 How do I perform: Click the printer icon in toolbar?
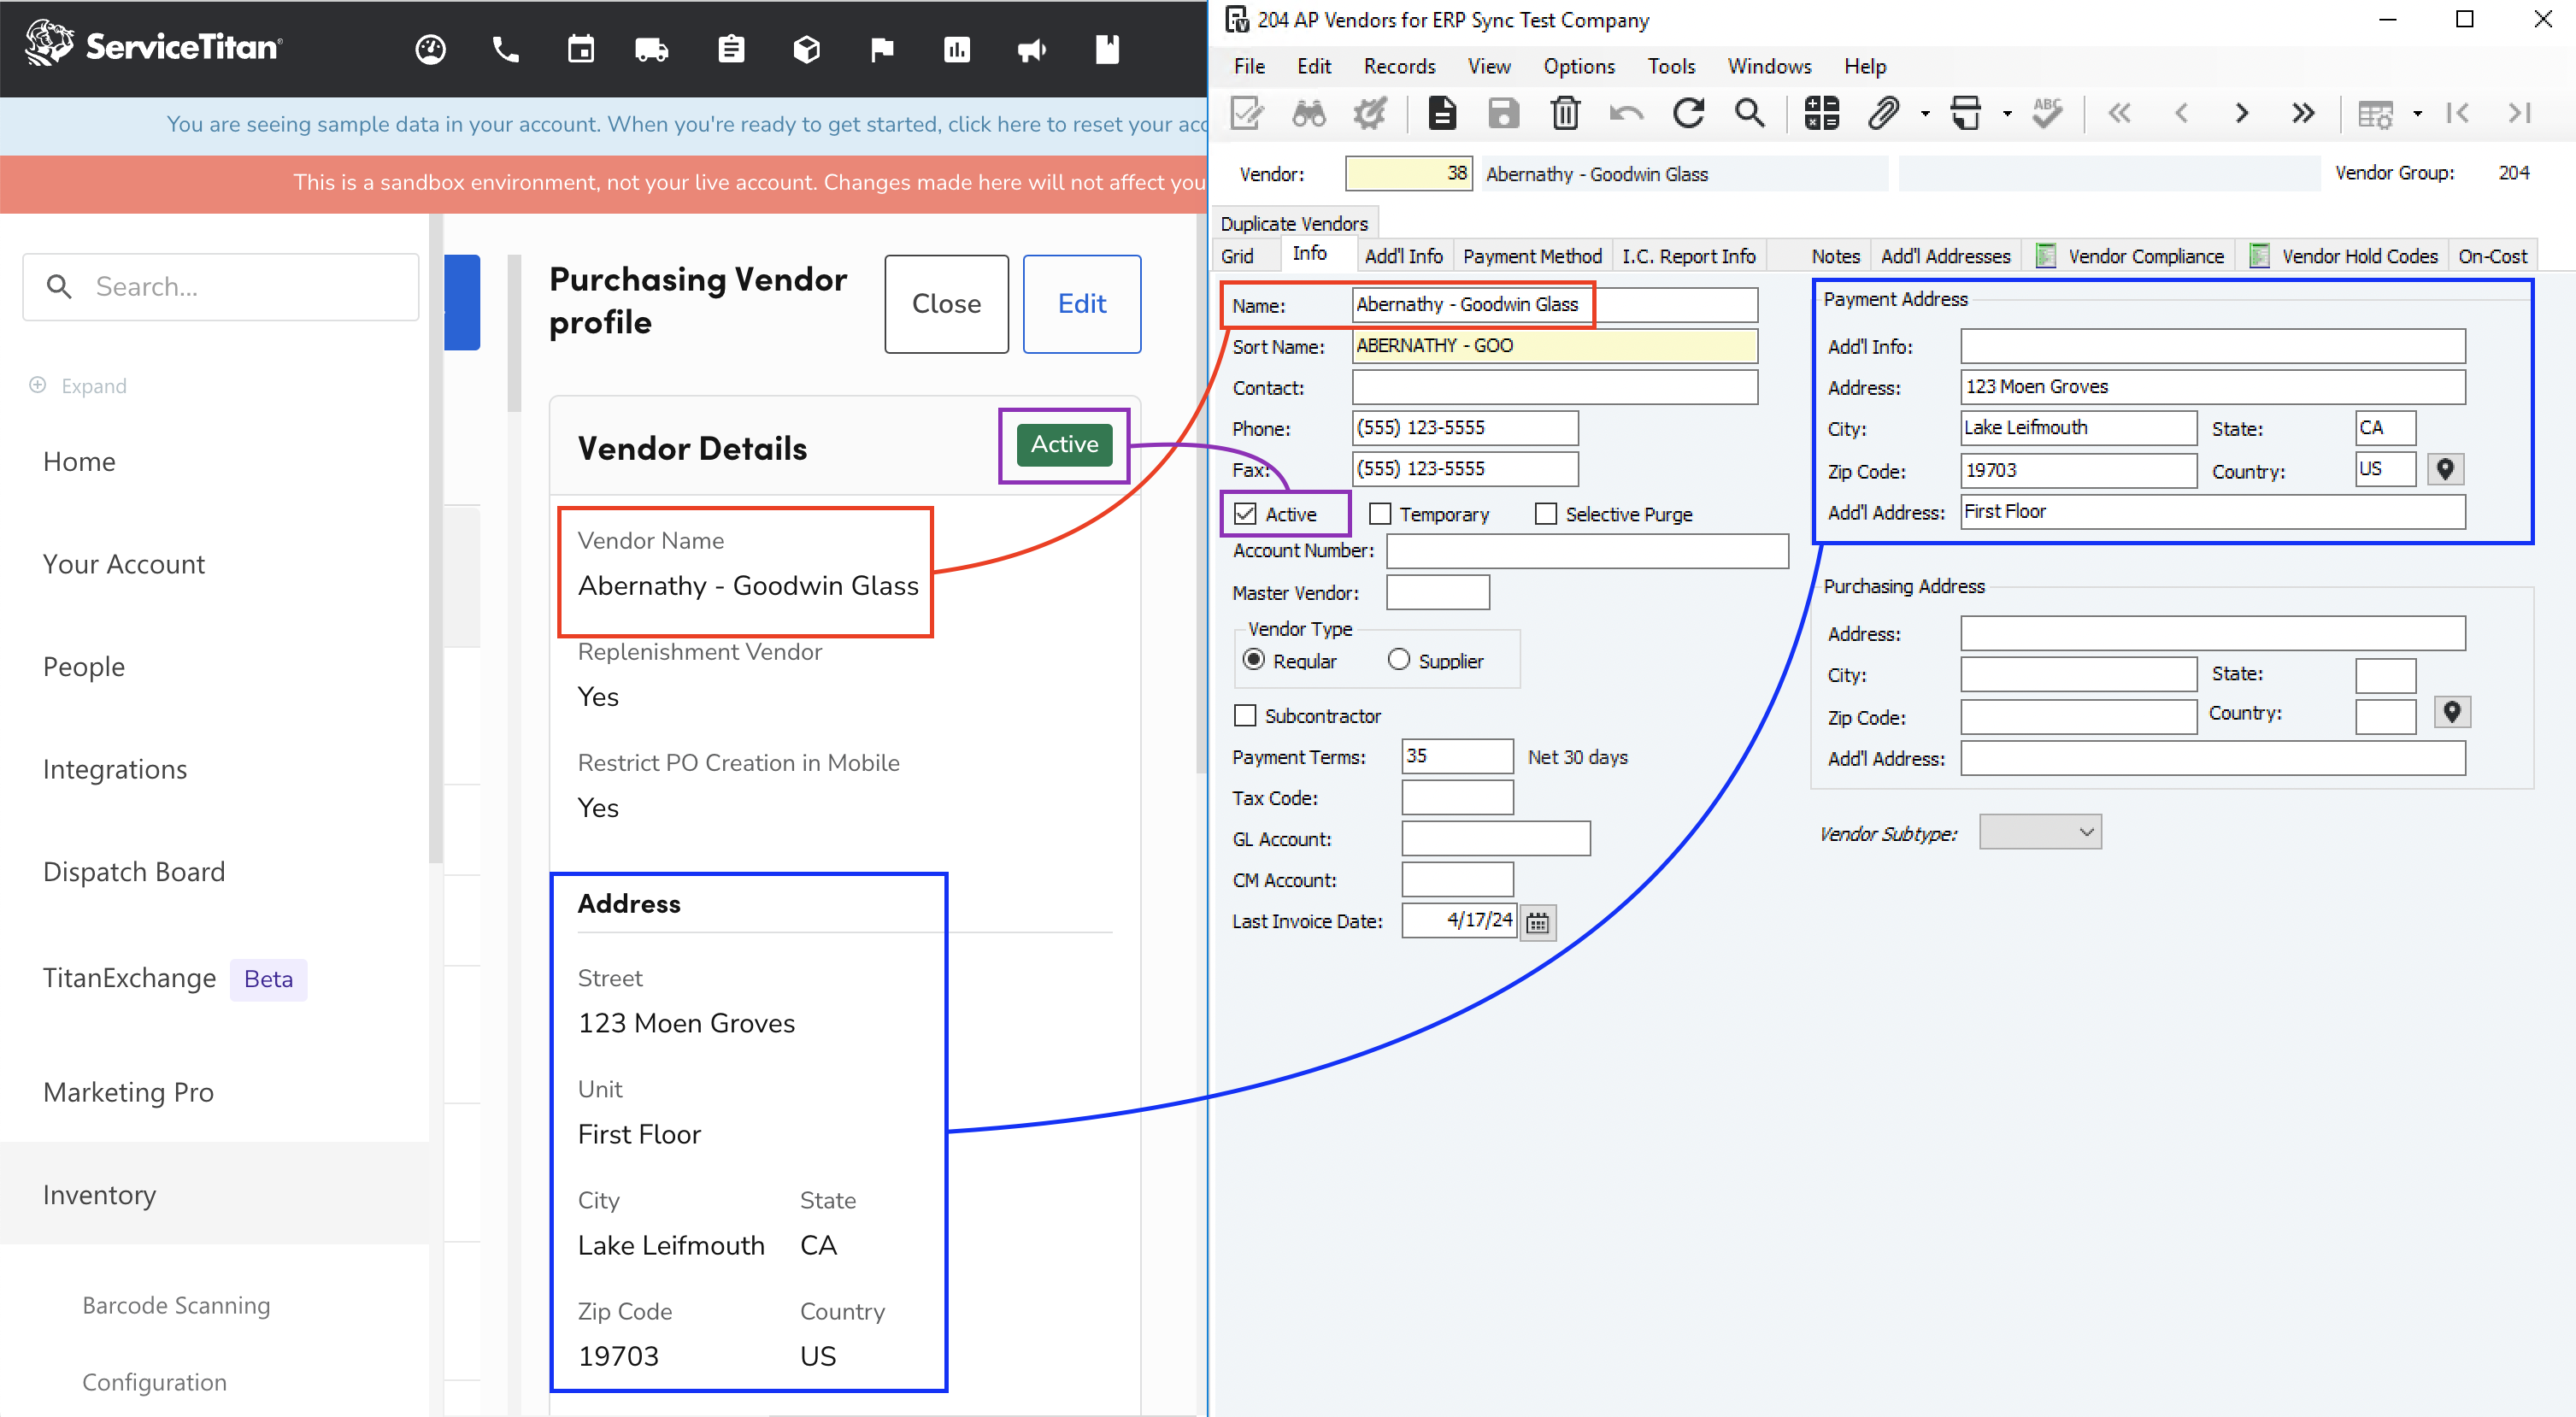pyautogui.click(x=1966, y=113)
